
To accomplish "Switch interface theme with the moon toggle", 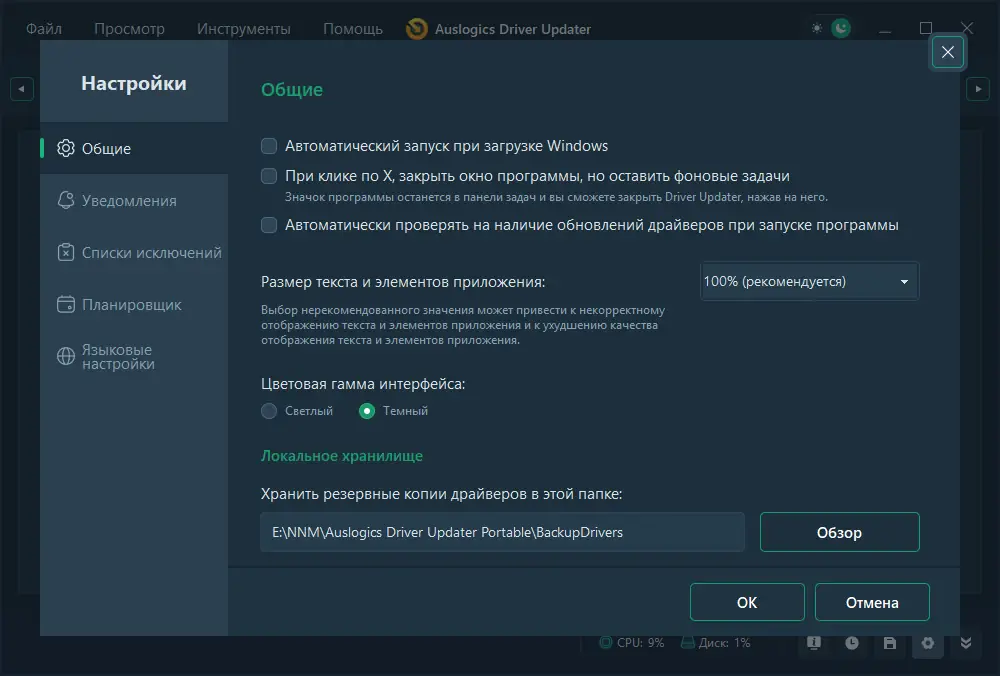I will pos(840,27).
